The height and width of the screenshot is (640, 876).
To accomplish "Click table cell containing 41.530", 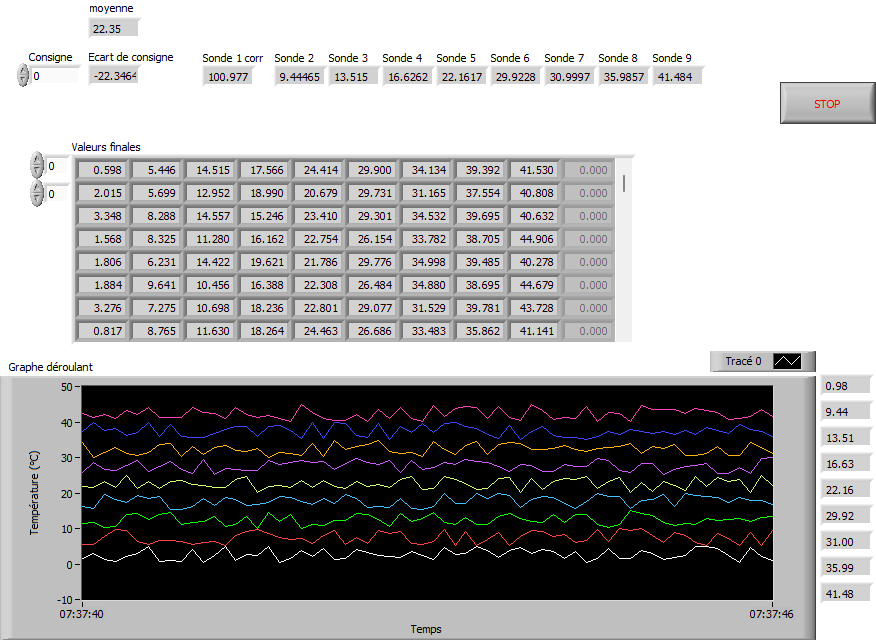I will tap(535, 170).
